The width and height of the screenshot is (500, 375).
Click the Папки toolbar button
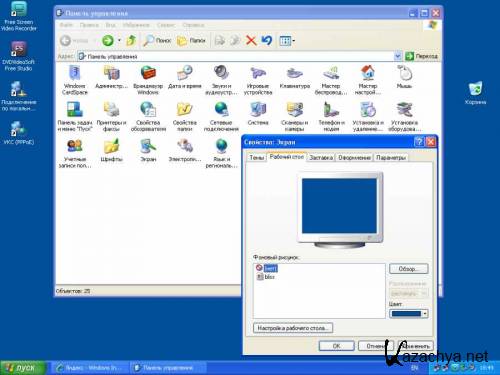[x=191, y=41]
